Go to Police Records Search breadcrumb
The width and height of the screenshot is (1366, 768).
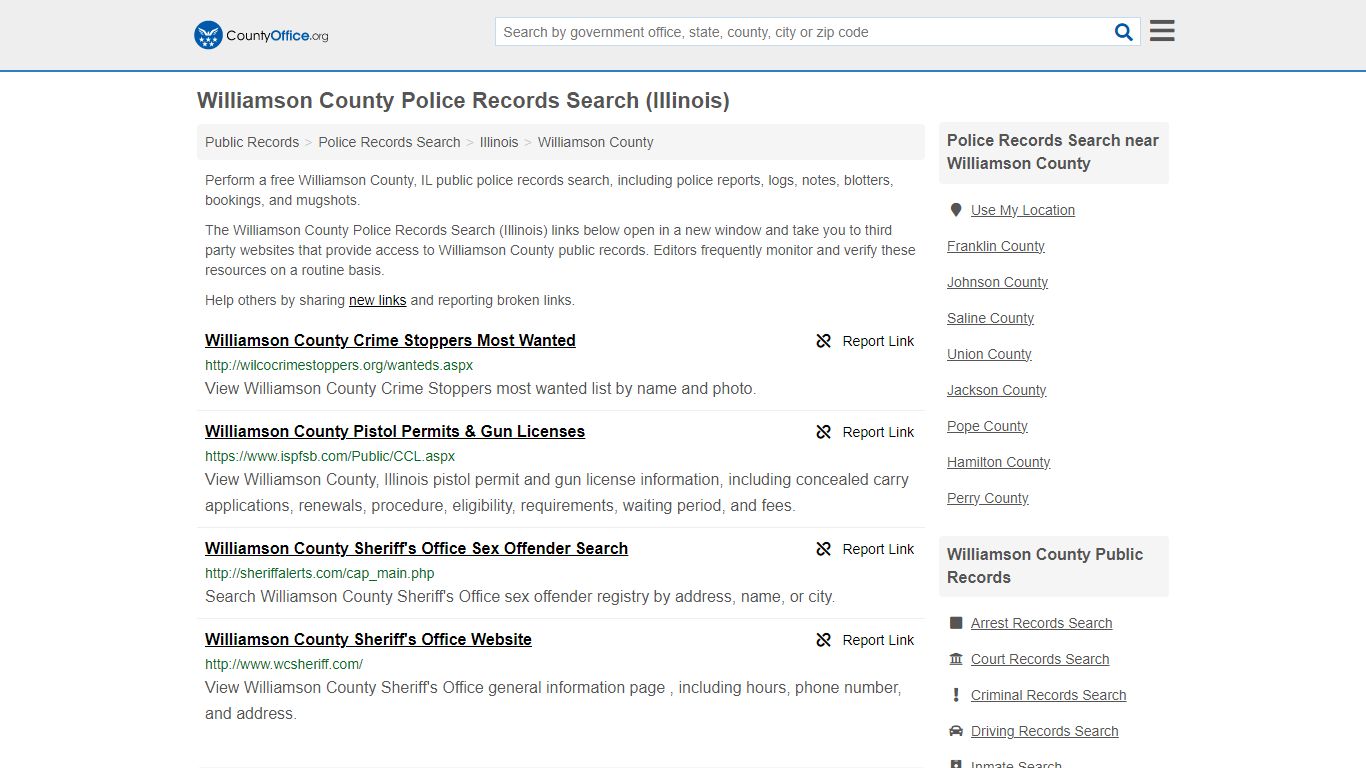[x=389, y=142]
